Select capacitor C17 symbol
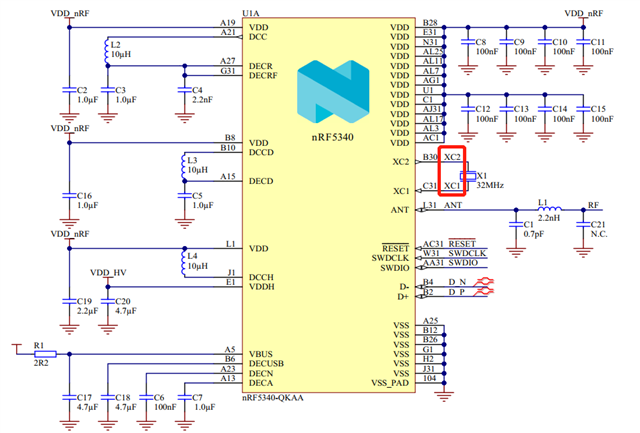This screenshot has height=433, width=640. click(69, 397)
